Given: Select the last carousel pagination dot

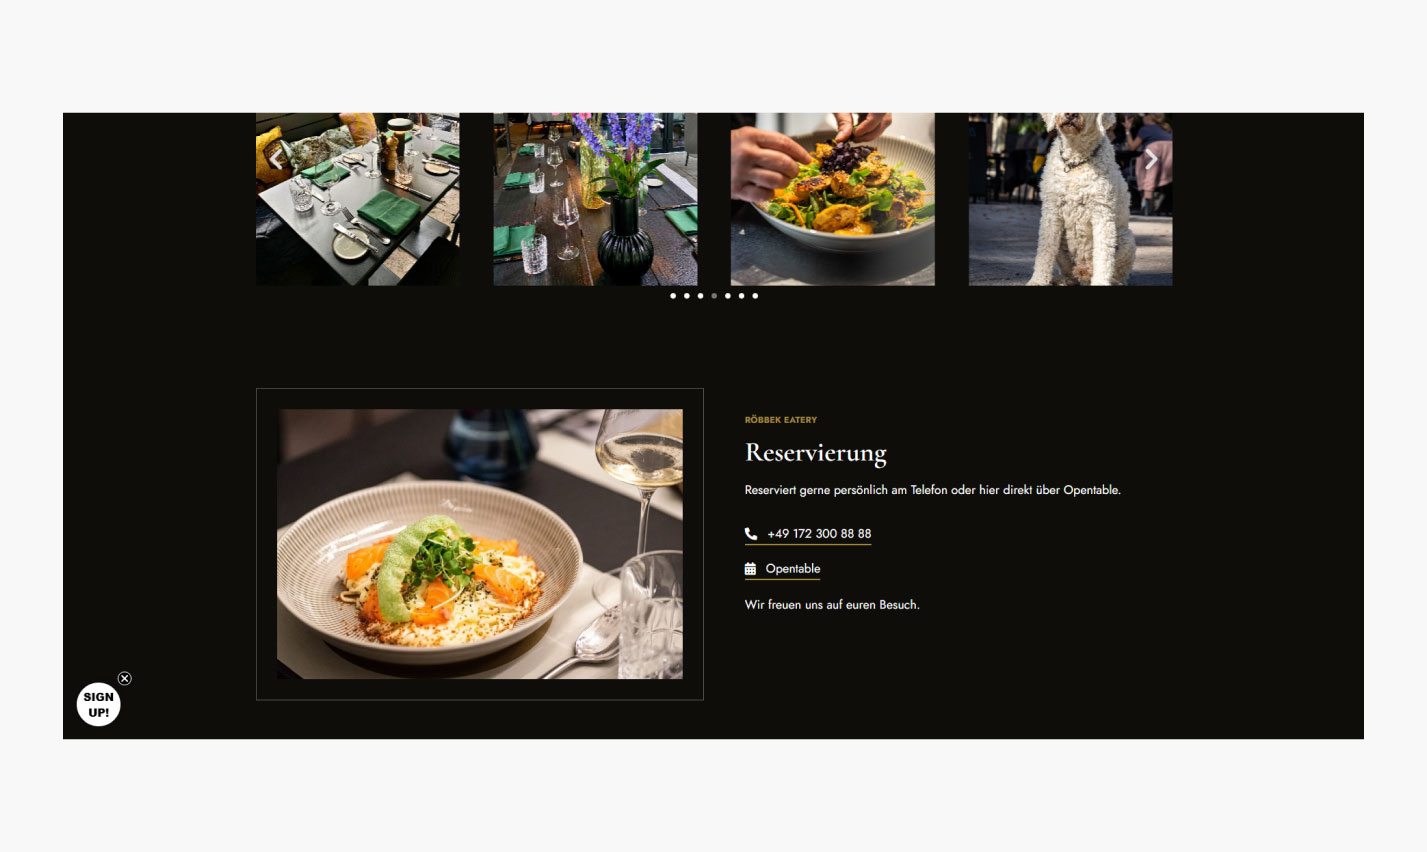Looking at the screenshot, I should 755,296.
